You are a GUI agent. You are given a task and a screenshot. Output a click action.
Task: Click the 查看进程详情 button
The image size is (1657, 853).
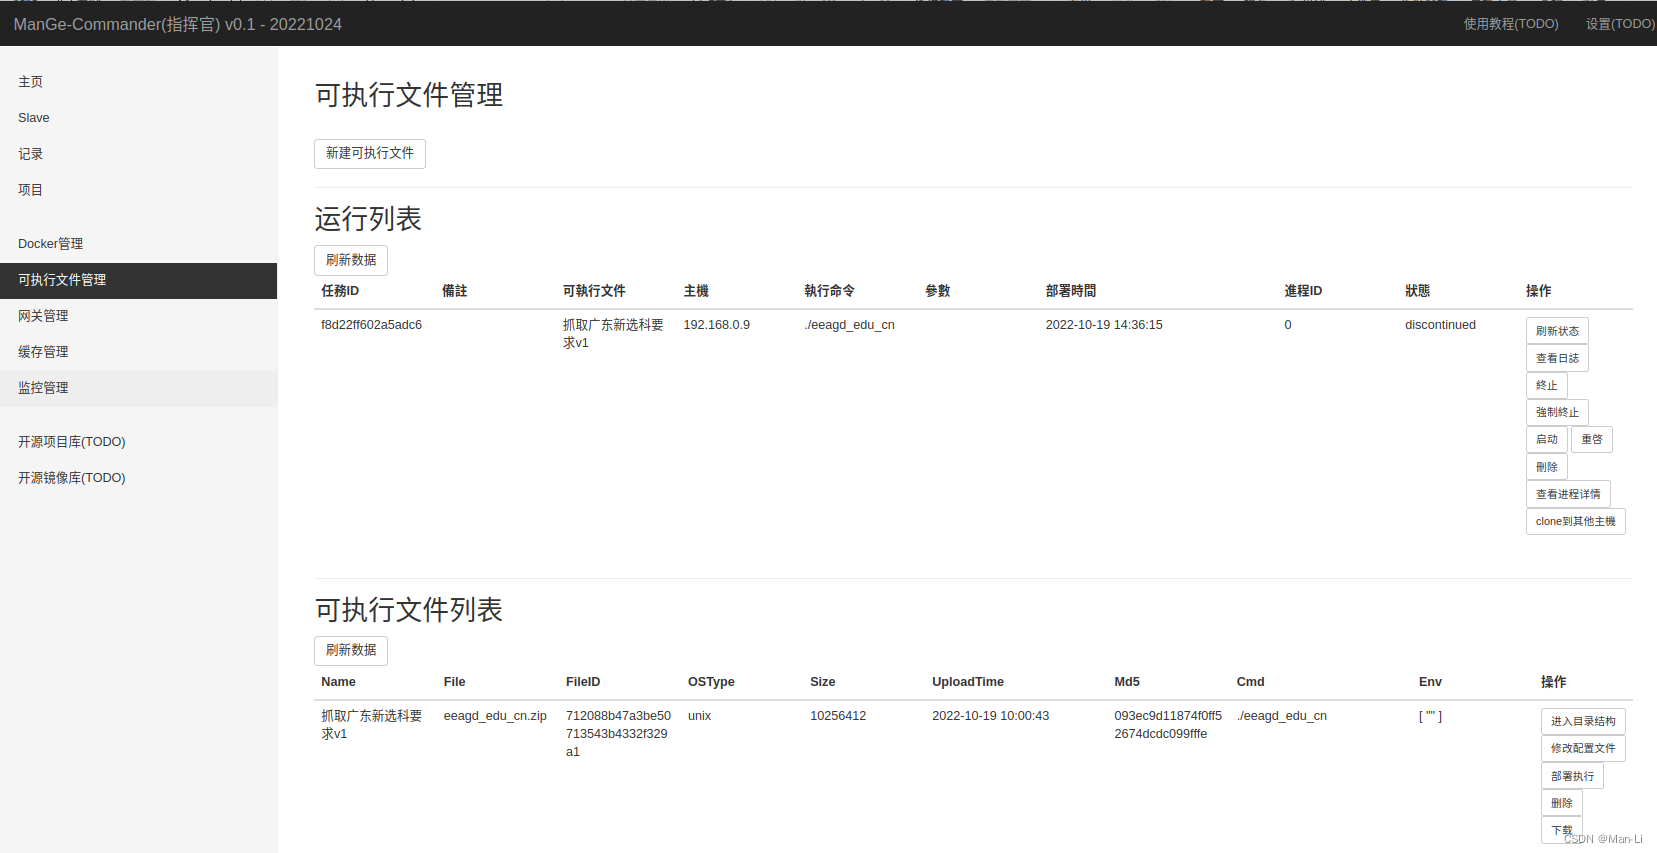point(1568,494)
